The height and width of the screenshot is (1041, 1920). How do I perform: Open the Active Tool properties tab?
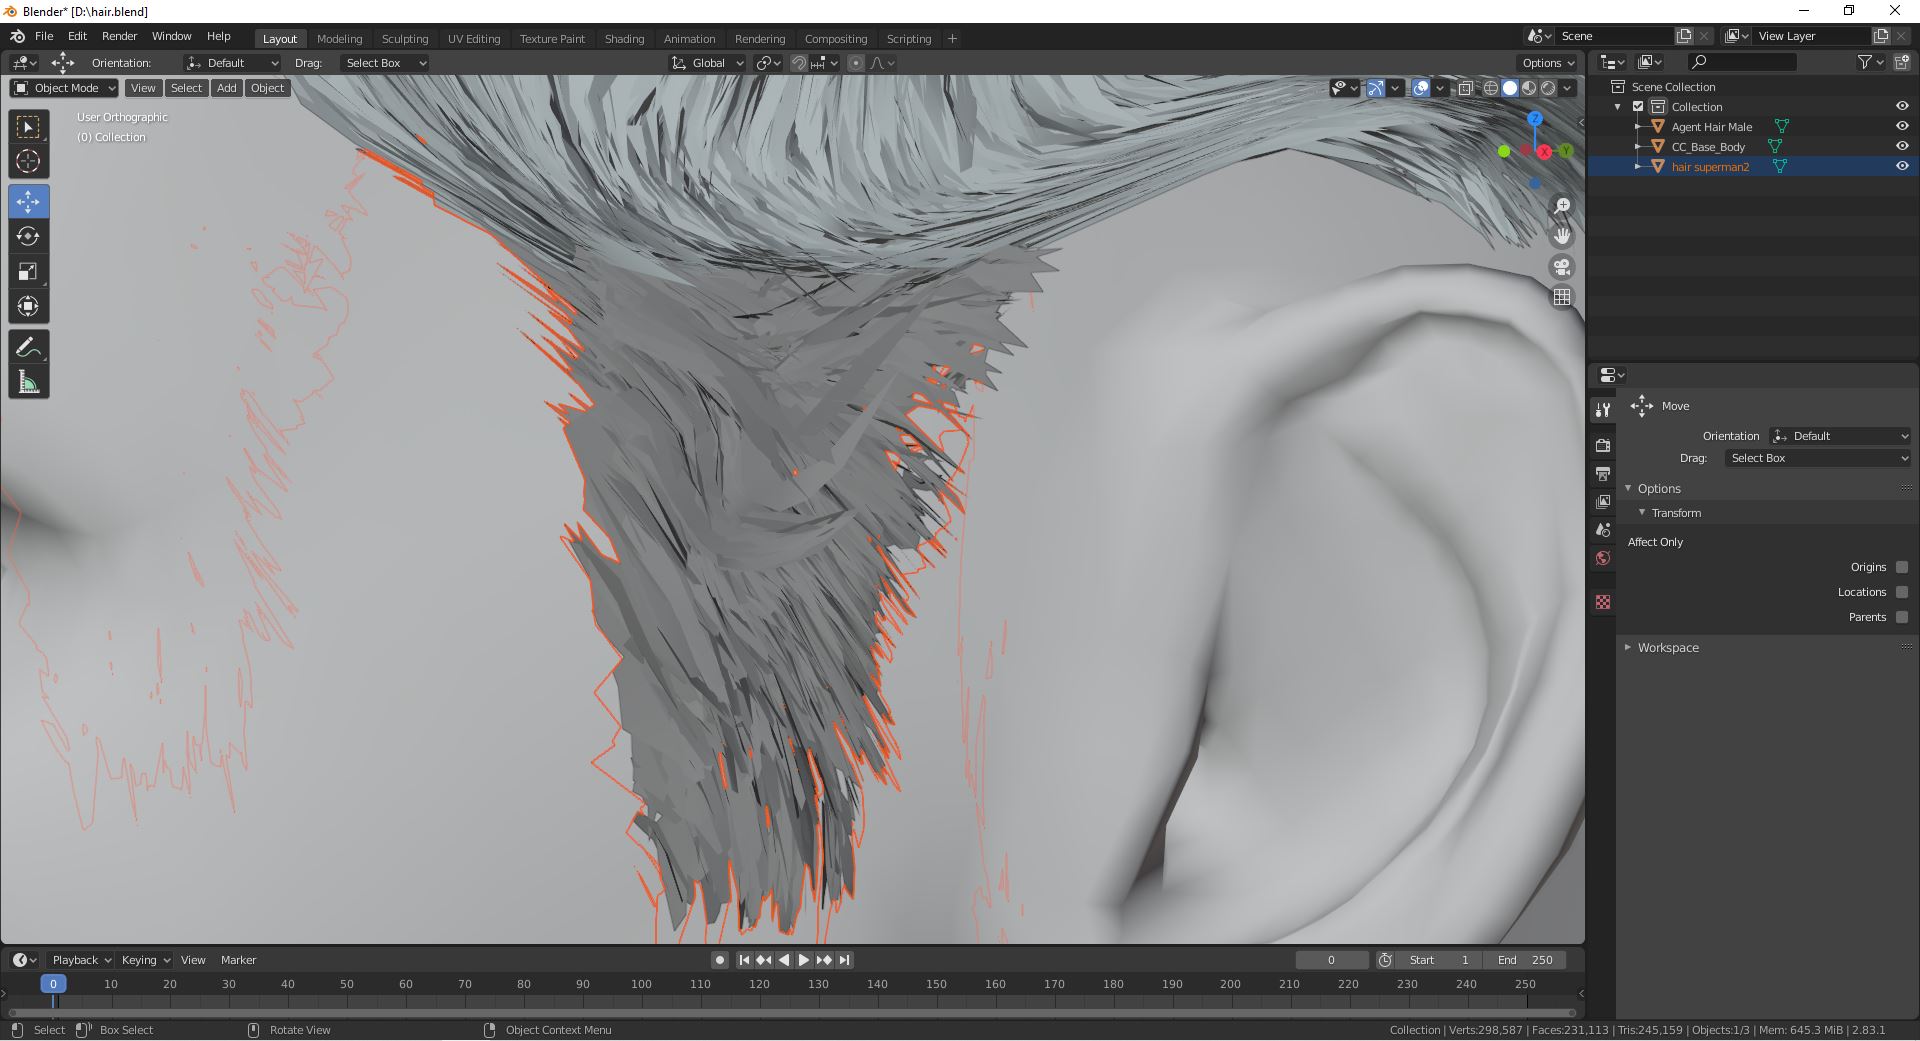coord(1603,410)
